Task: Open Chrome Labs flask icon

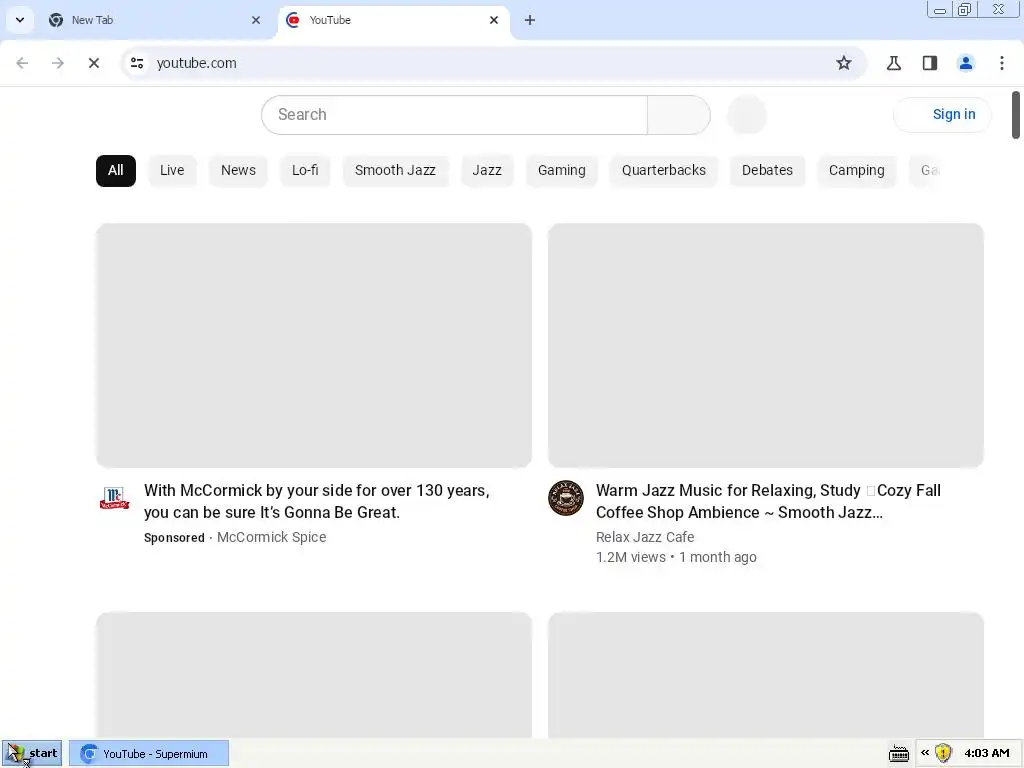Action: coord(893,63)
